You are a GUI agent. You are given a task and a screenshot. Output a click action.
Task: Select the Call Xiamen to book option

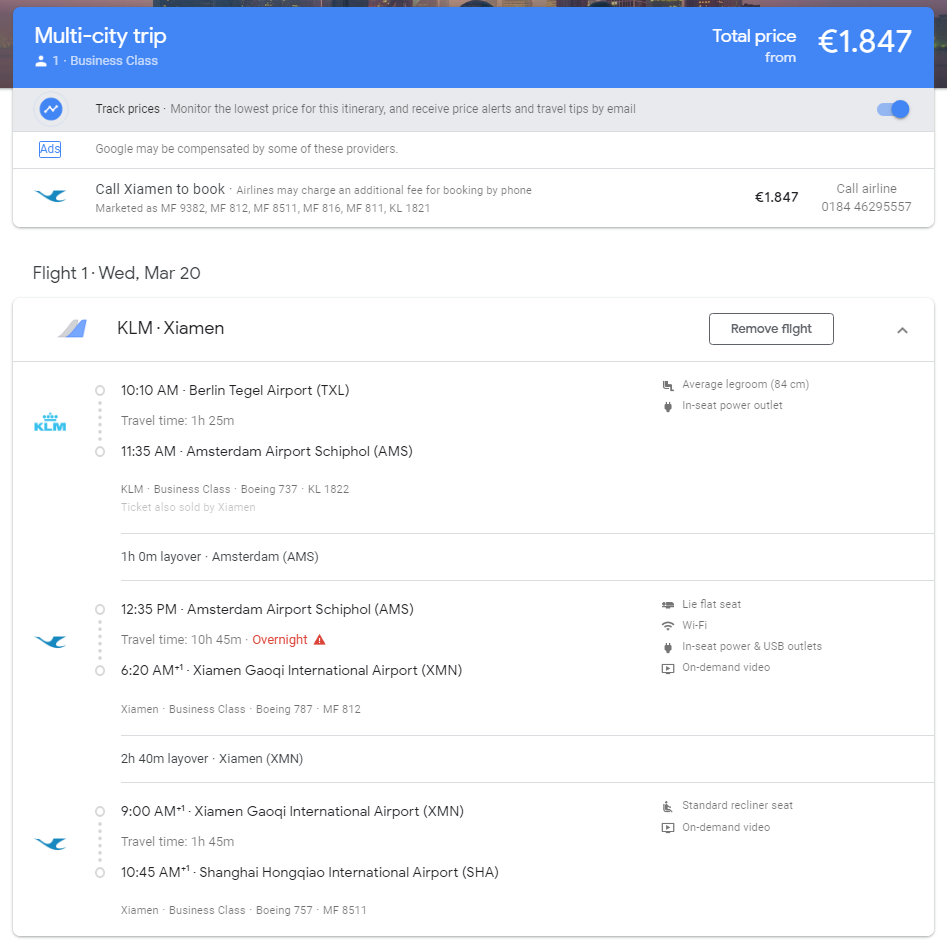(x=160, y=189)
